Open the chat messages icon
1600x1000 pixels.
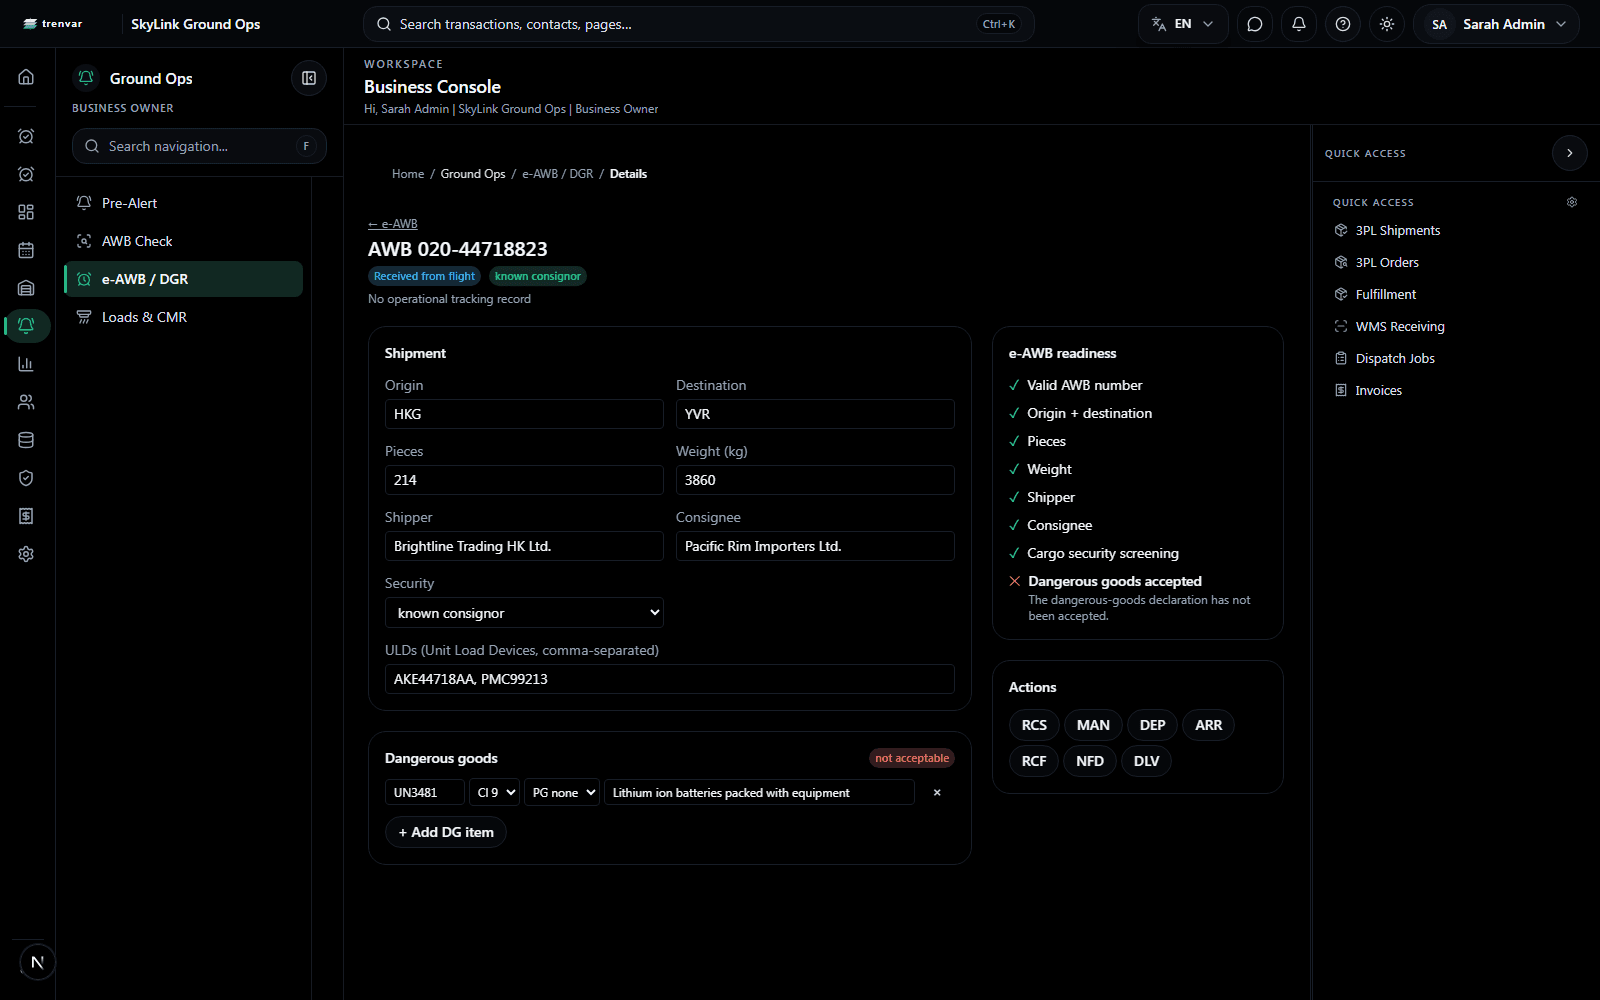pos(1255,24)
